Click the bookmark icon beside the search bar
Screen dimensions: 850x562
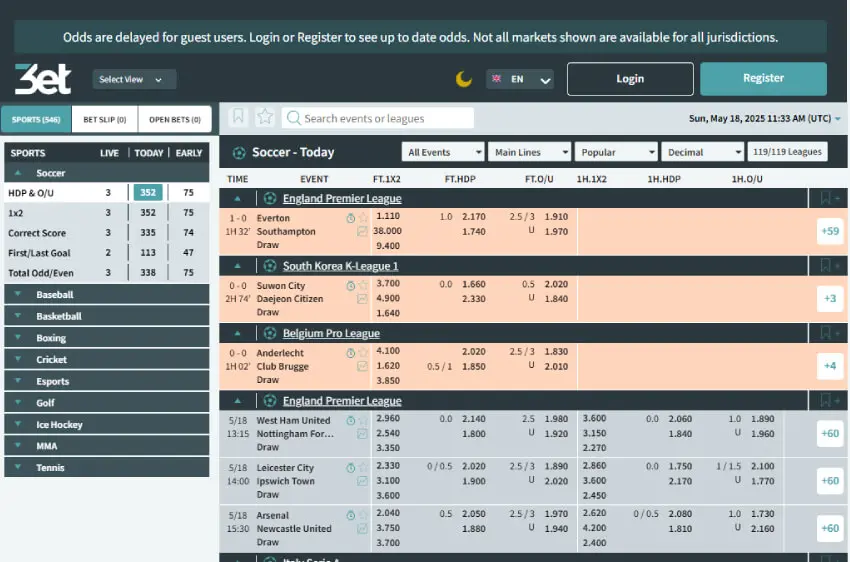(238, 117)
